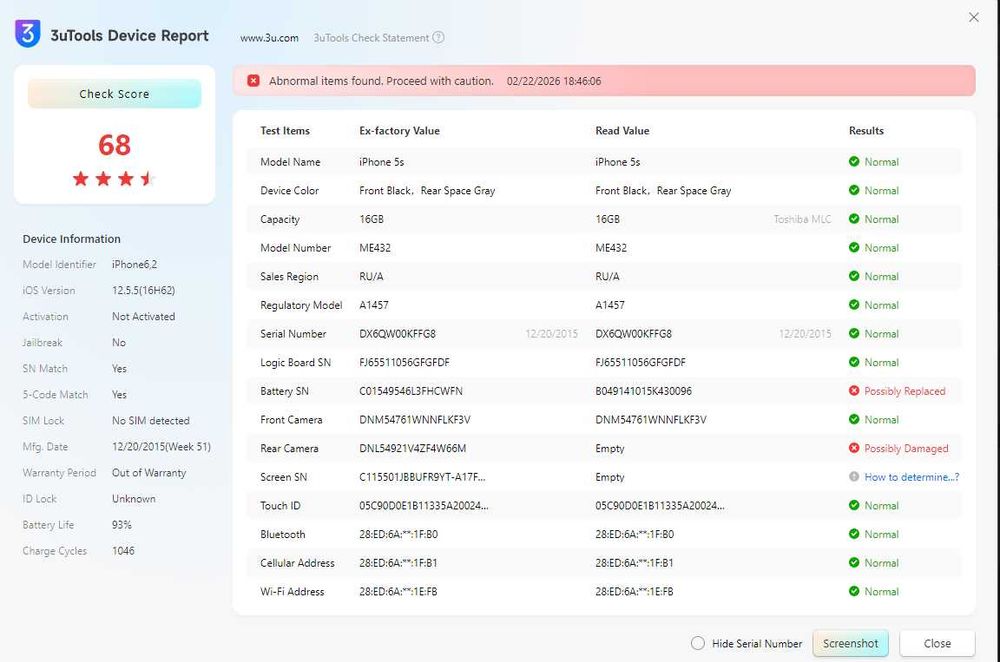The image size is (1000, 662).
Task: Click the 3uTools logo icon
Action: coord(27,33)
